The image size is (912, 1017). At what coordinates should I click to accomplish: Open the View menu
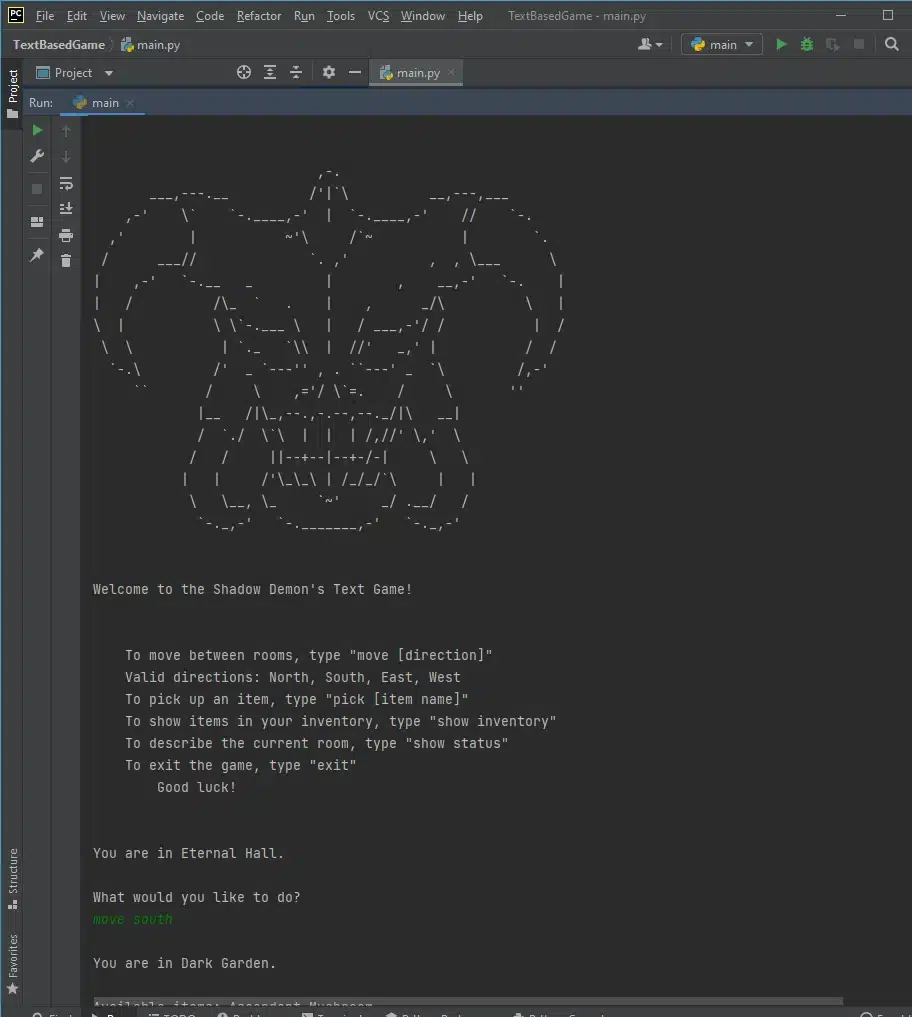click(x=112, y=16)
